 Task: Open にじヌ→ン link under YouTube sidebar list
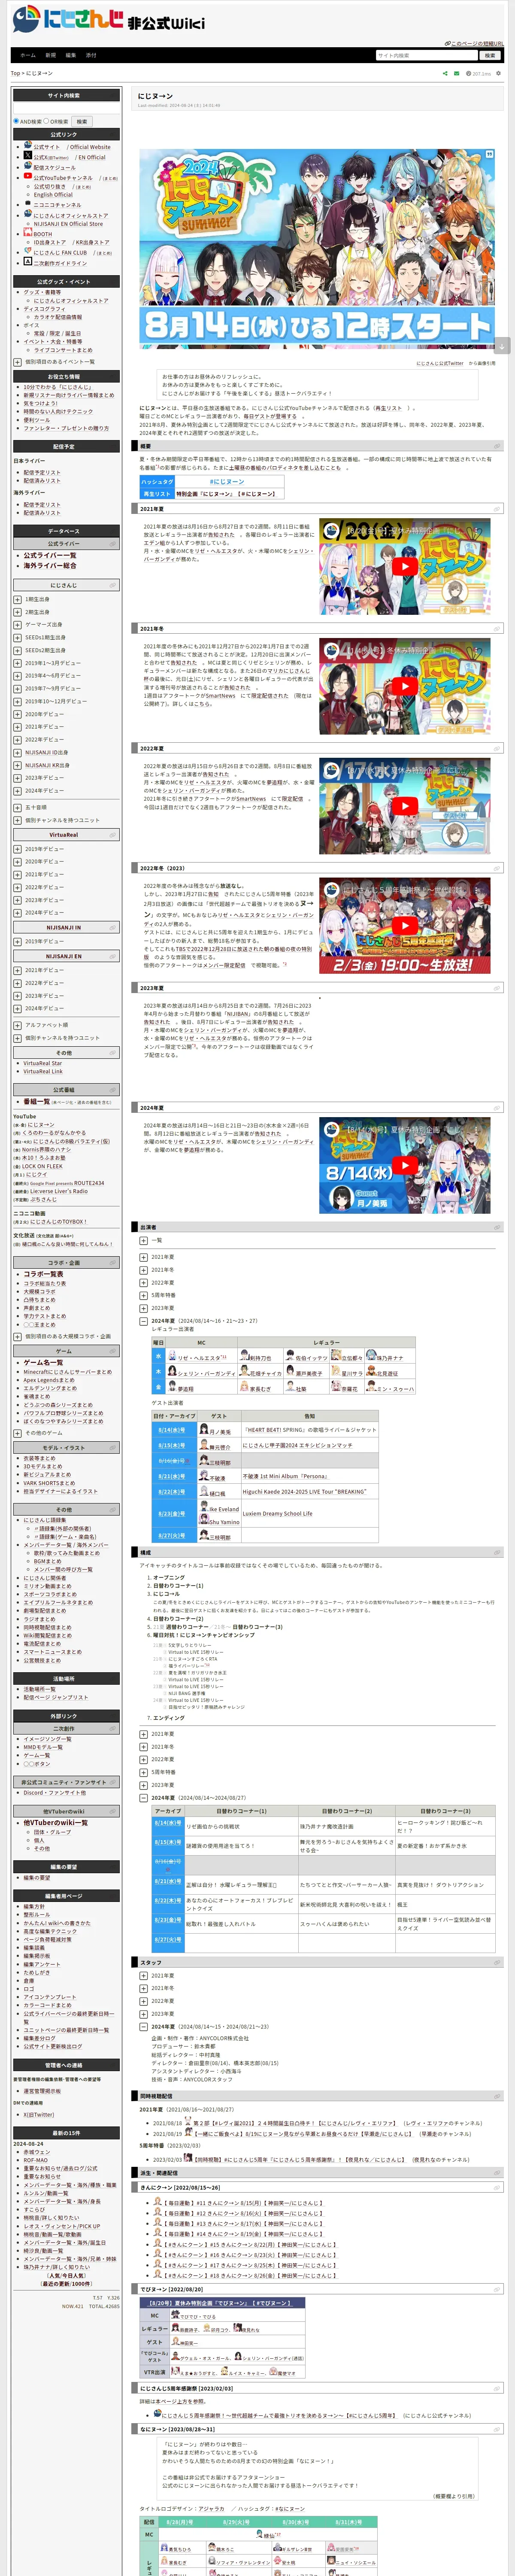41,1125
